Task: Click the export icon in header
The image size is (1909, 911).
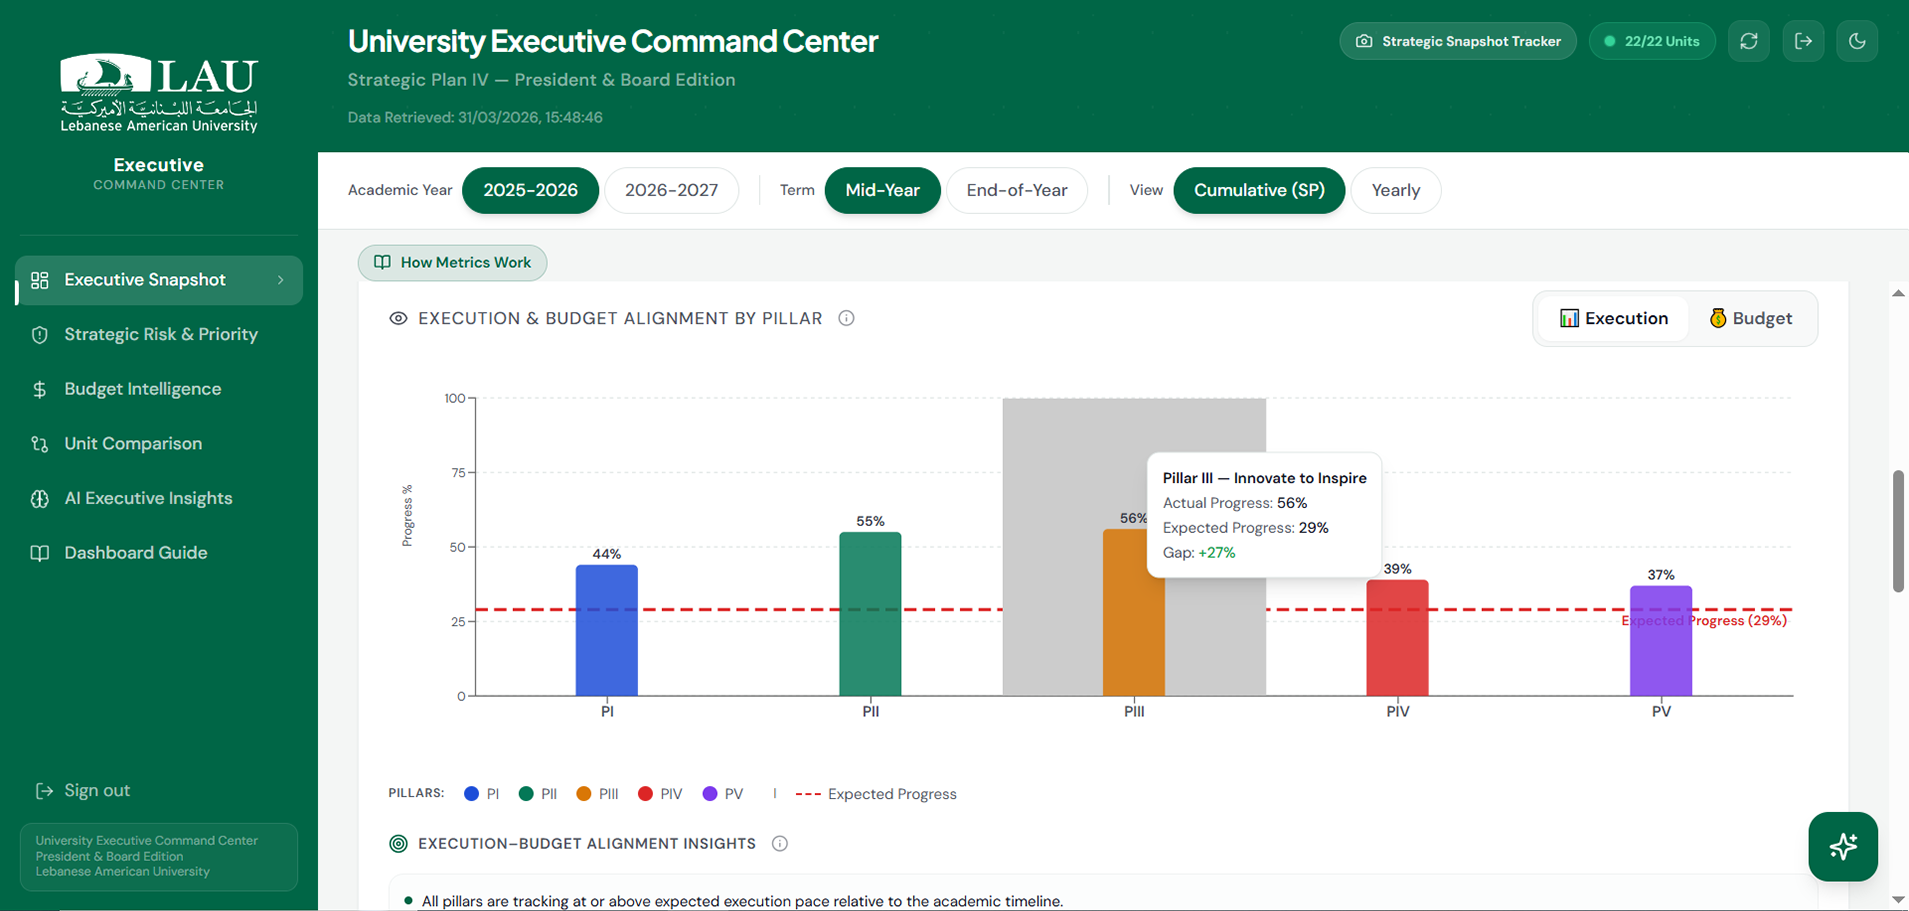Action: 1803,41
